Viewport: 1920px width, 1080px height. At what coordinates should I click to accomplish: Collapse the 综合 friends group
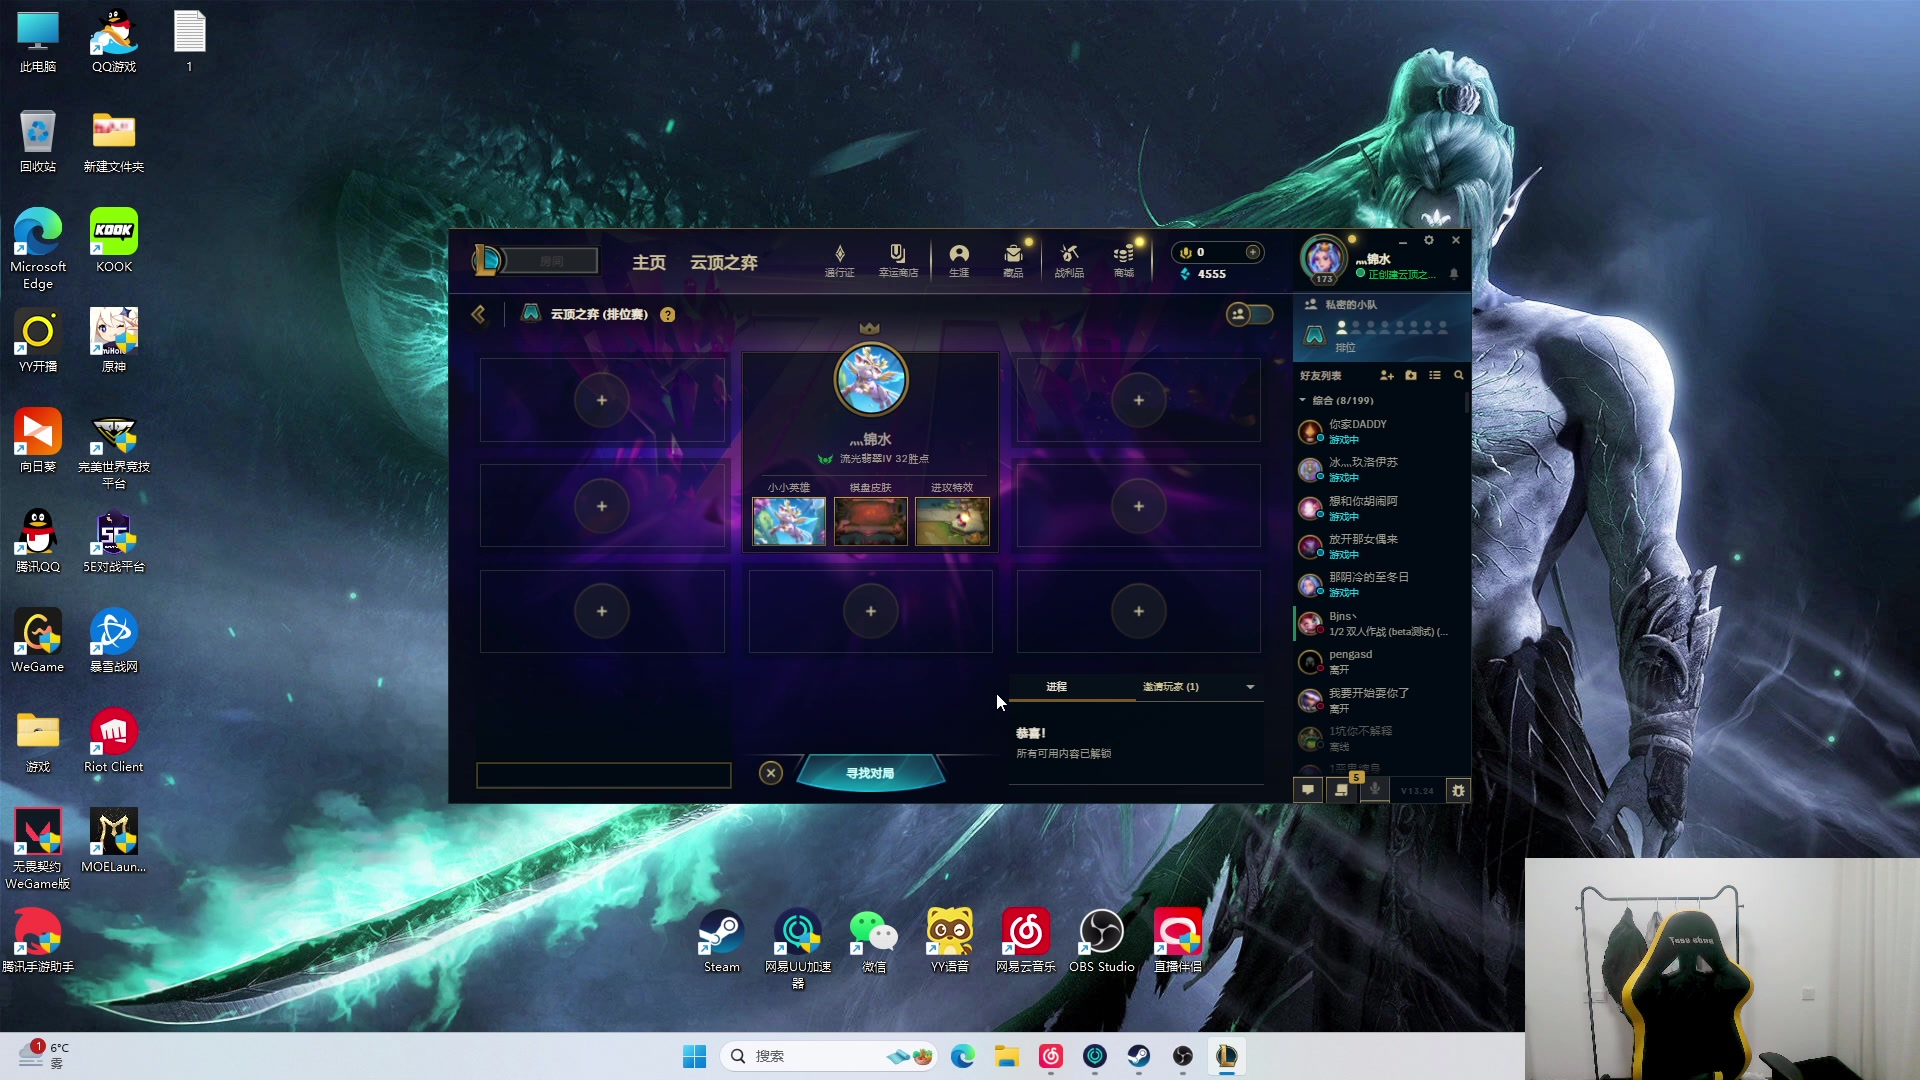[1303, 400]
